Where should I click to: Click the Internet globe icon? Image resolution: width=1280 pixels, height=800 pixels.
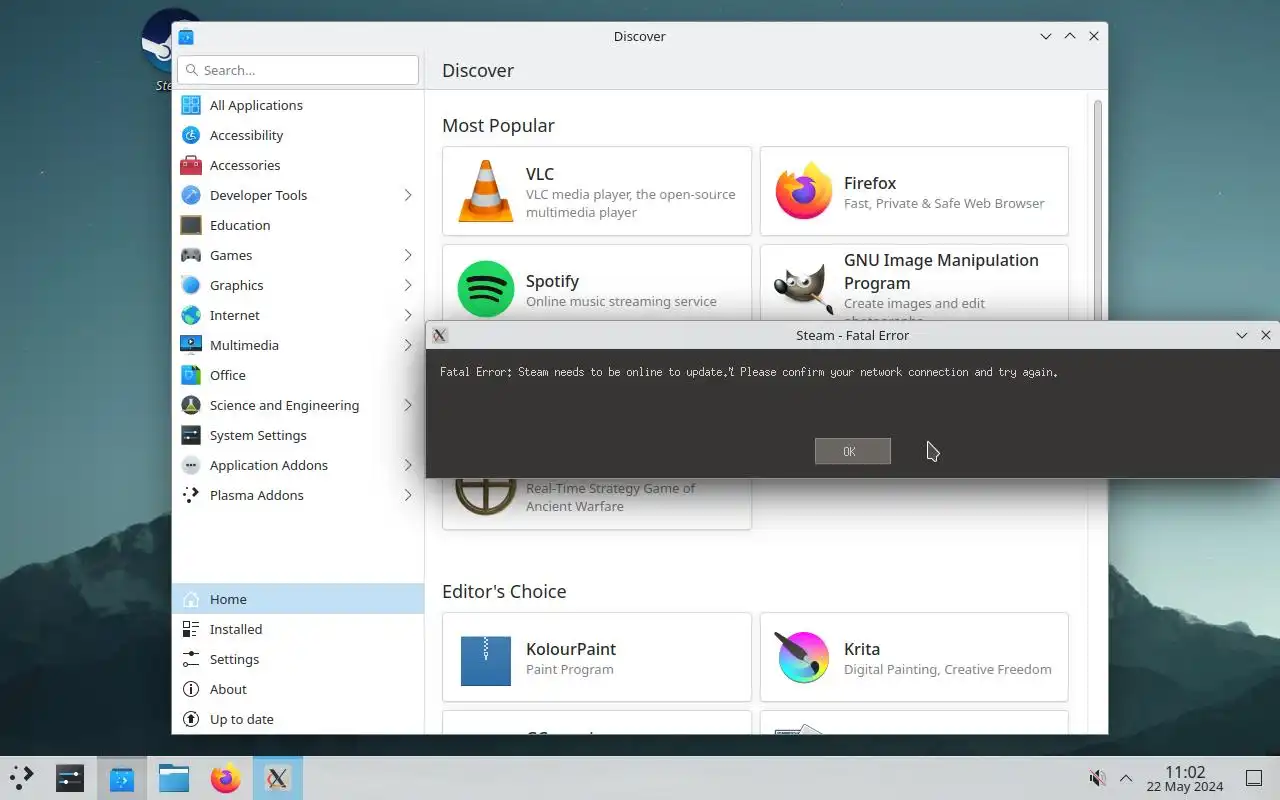click(x=191, y=315)
